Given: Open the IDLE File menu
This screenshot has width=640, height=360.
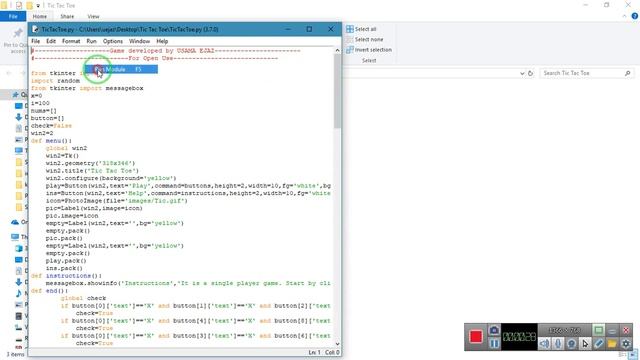Looking at the screenshot, I should [x=36, y=41].
